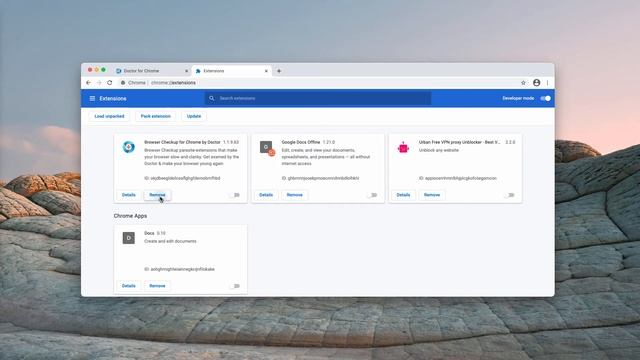Select the Extensions tab

point(231,71)
